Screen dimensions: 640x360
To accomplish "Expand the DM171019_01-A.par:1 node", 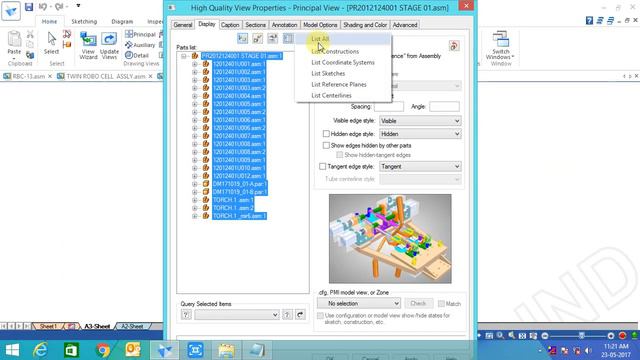I will click(x=195, y=184).
